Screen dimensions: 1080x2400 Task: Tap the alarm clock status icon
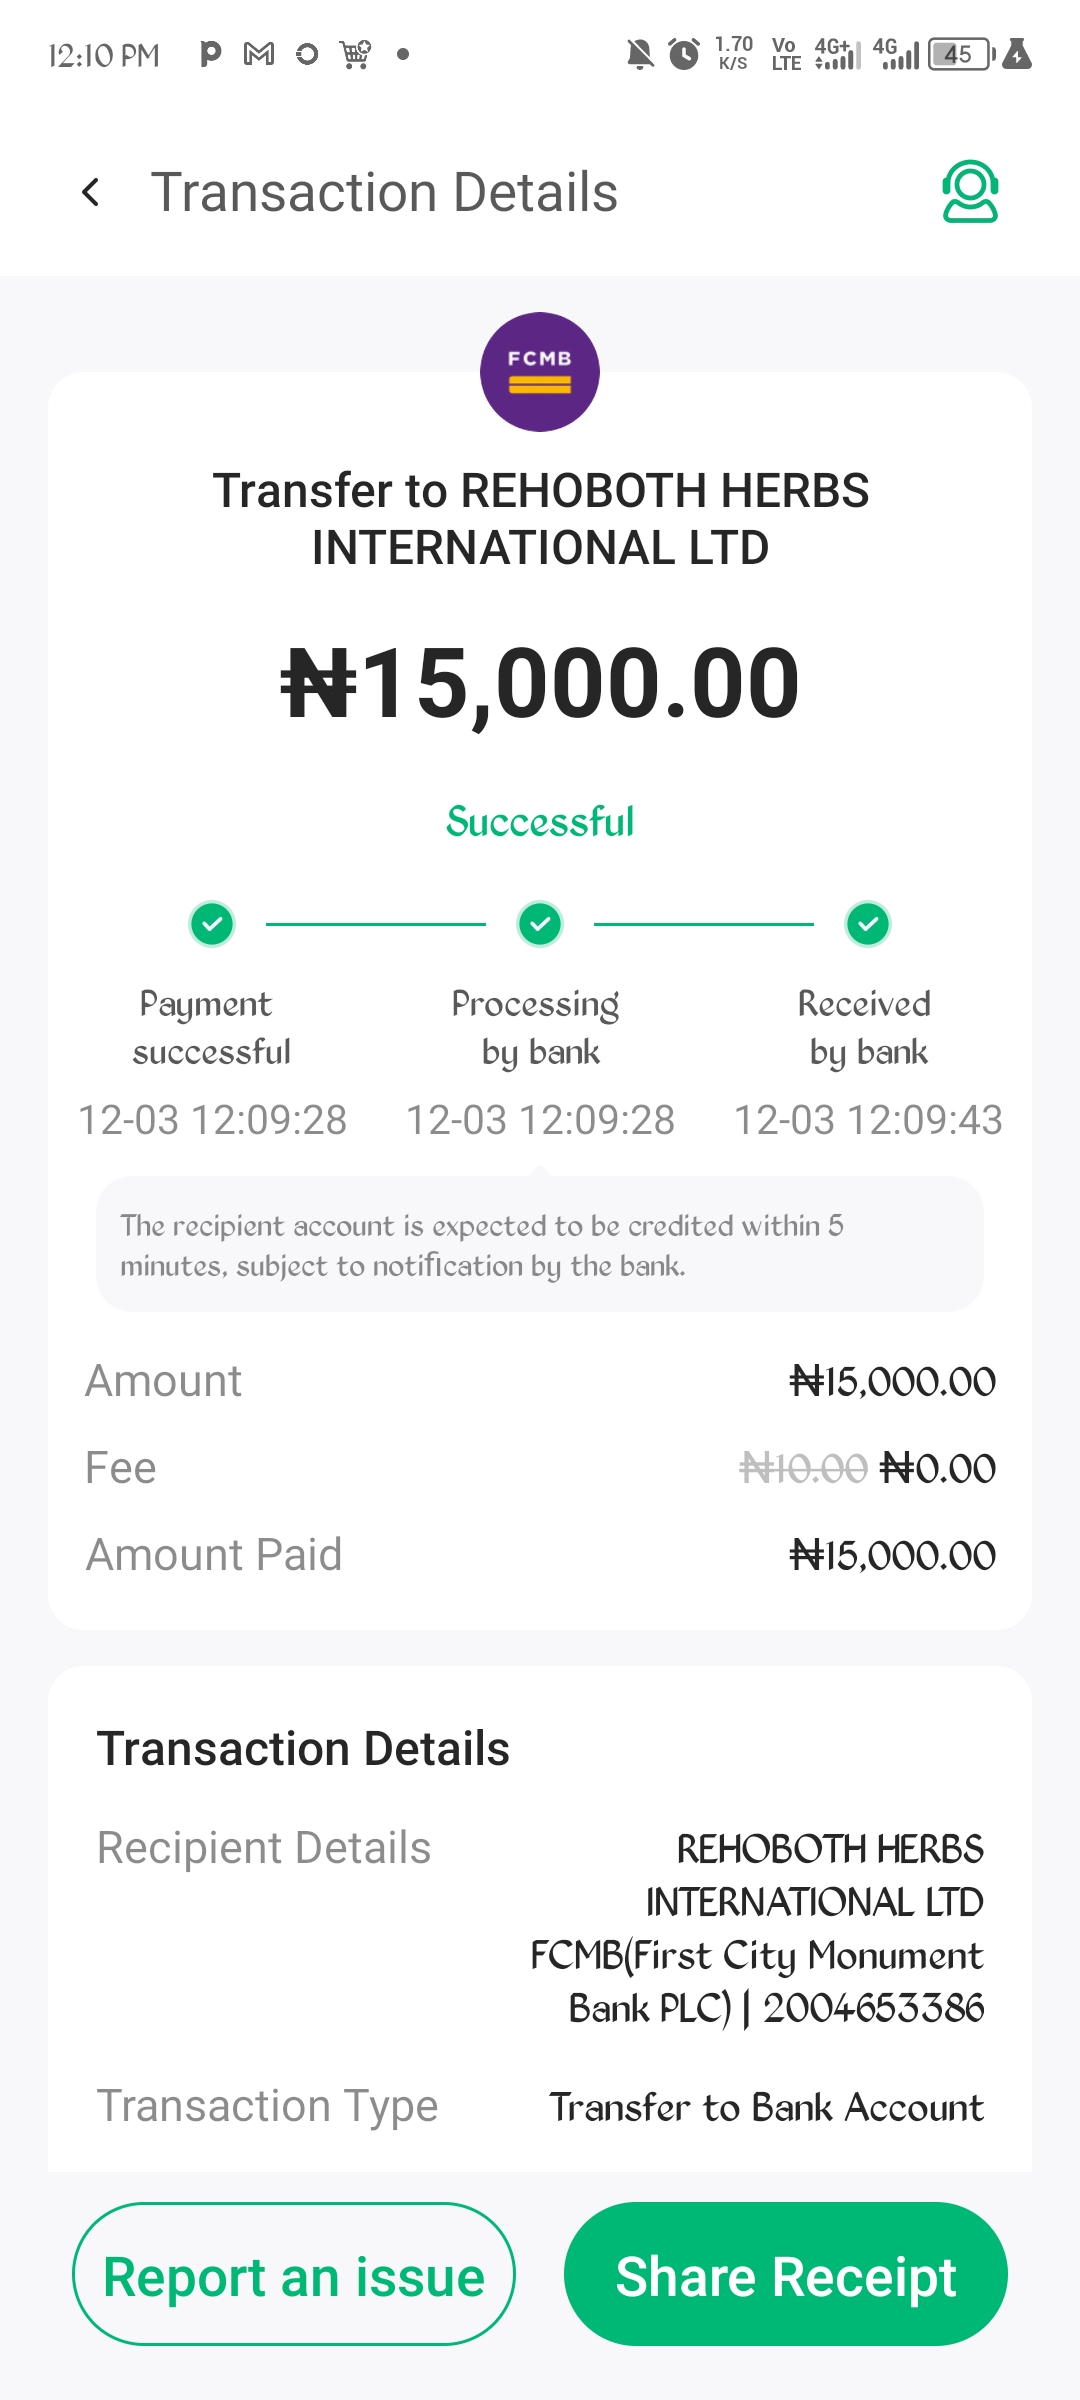(684, 54)
